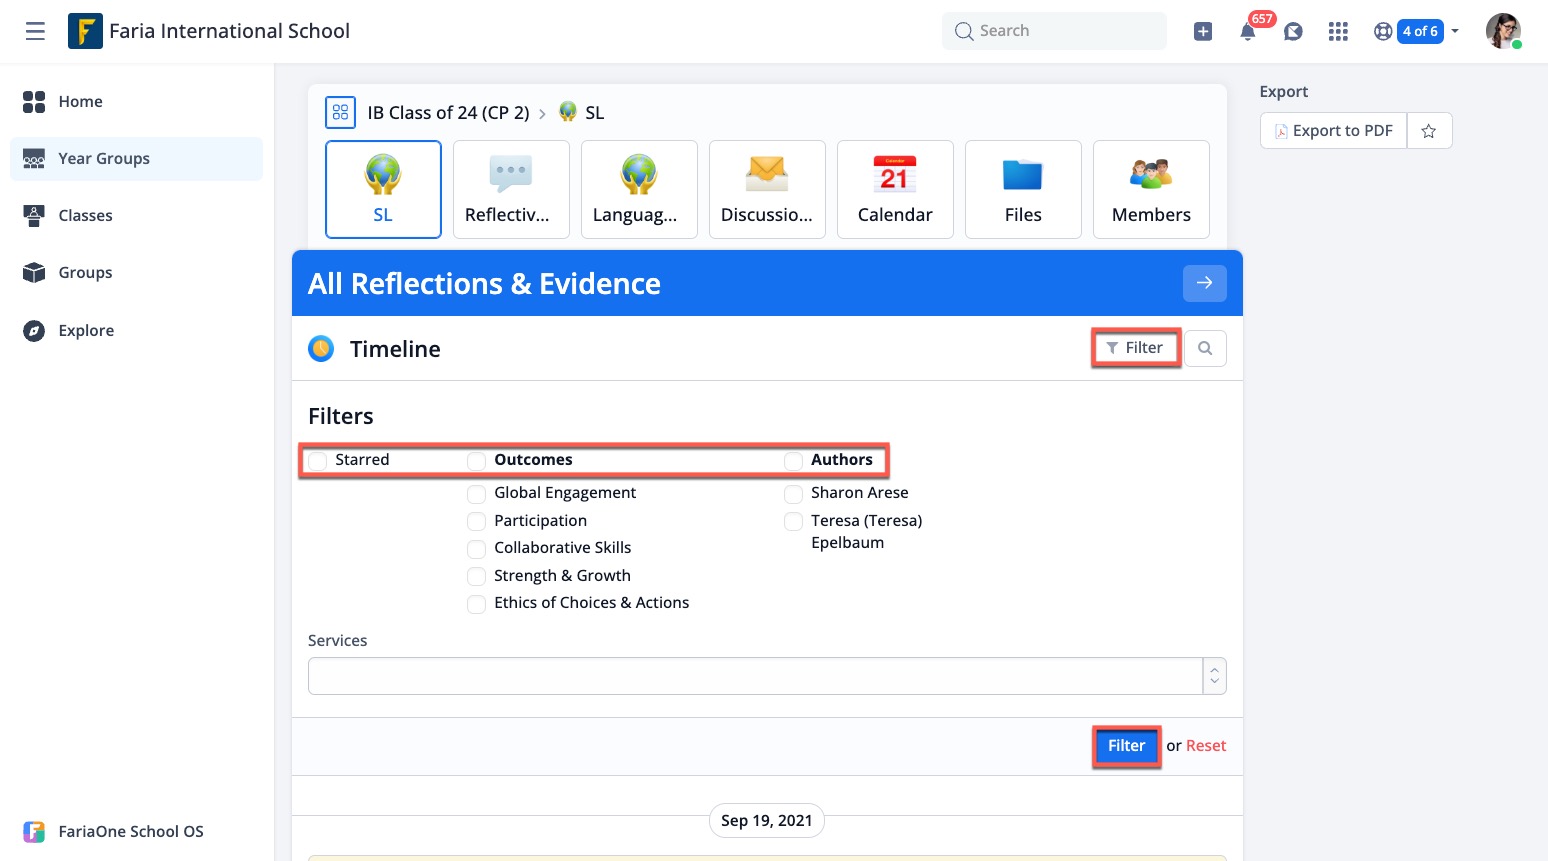
Task: Click the Search field in top bar
Action: click(x=1054, y=31)
